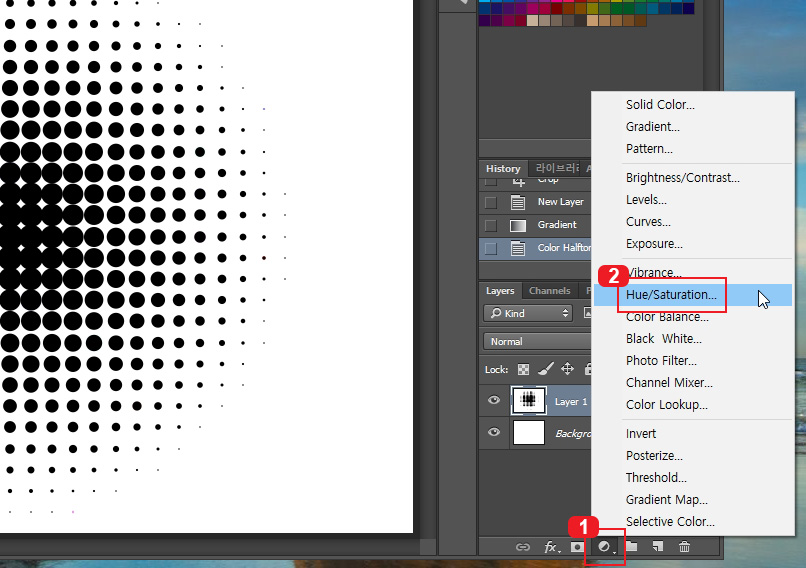Select Levels... adjustment
The width and height of the screenshot is (806, 568).
646,200
